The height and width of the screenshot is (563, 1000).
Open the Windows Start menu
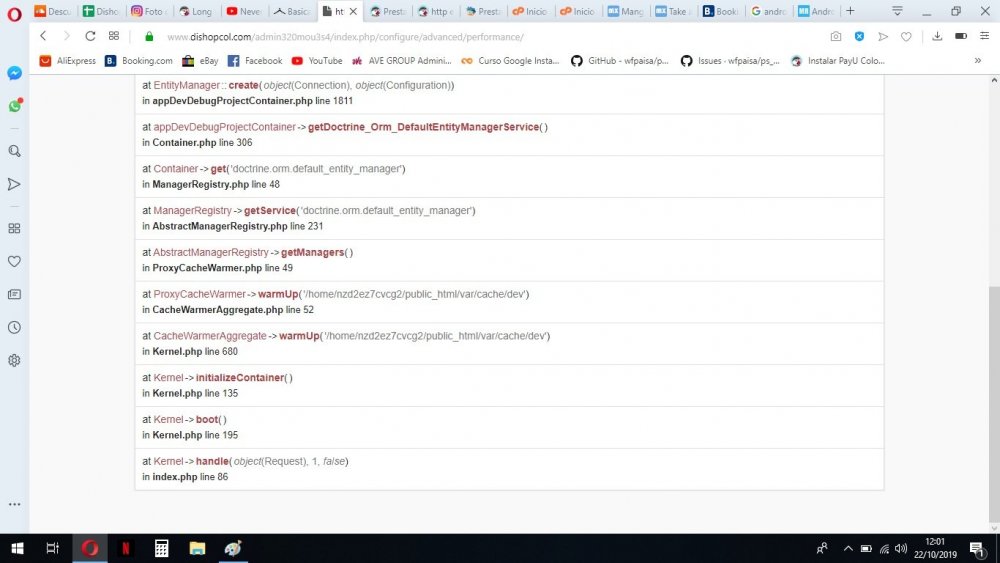18,548
